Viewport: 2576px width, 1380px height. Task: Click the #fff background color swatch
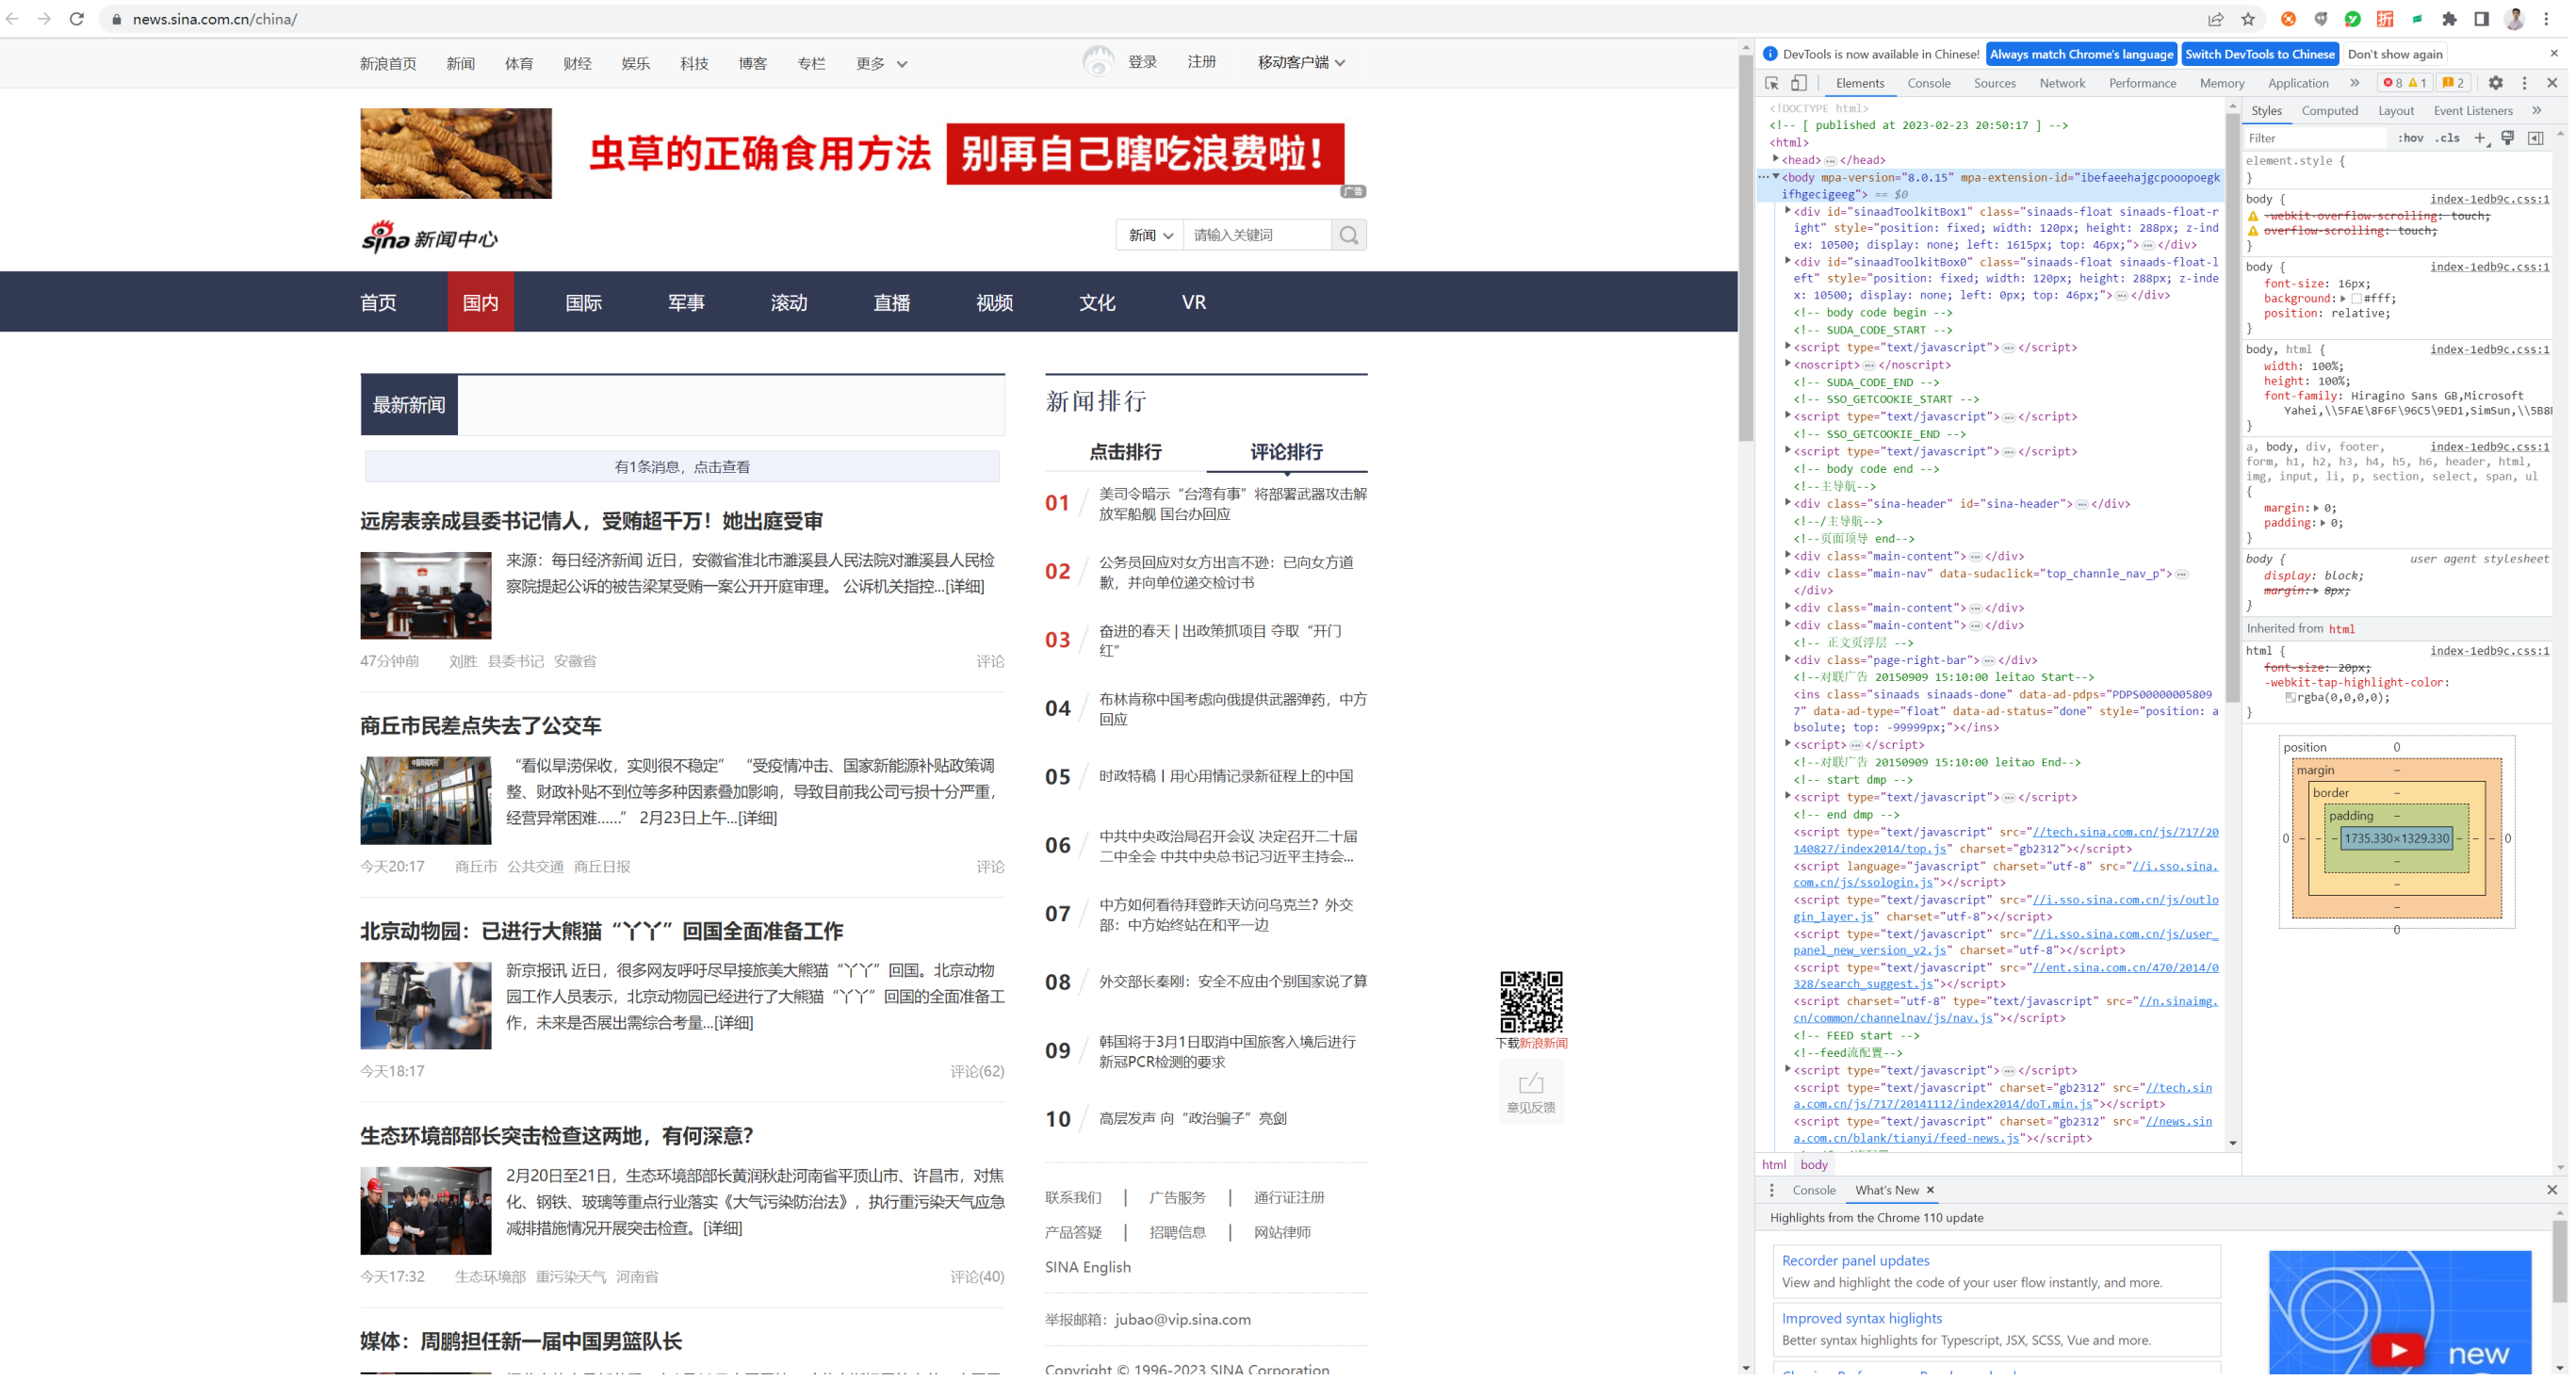pos(2356,298)
